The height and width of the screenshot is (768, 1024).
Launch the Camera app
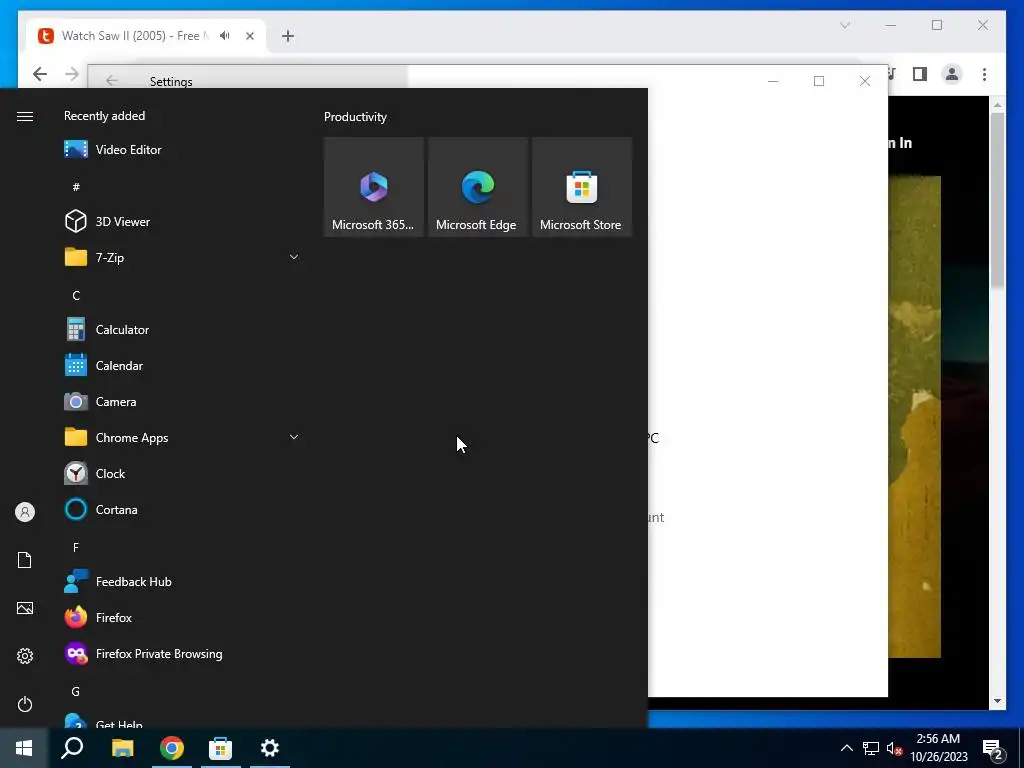coord(180,402)
